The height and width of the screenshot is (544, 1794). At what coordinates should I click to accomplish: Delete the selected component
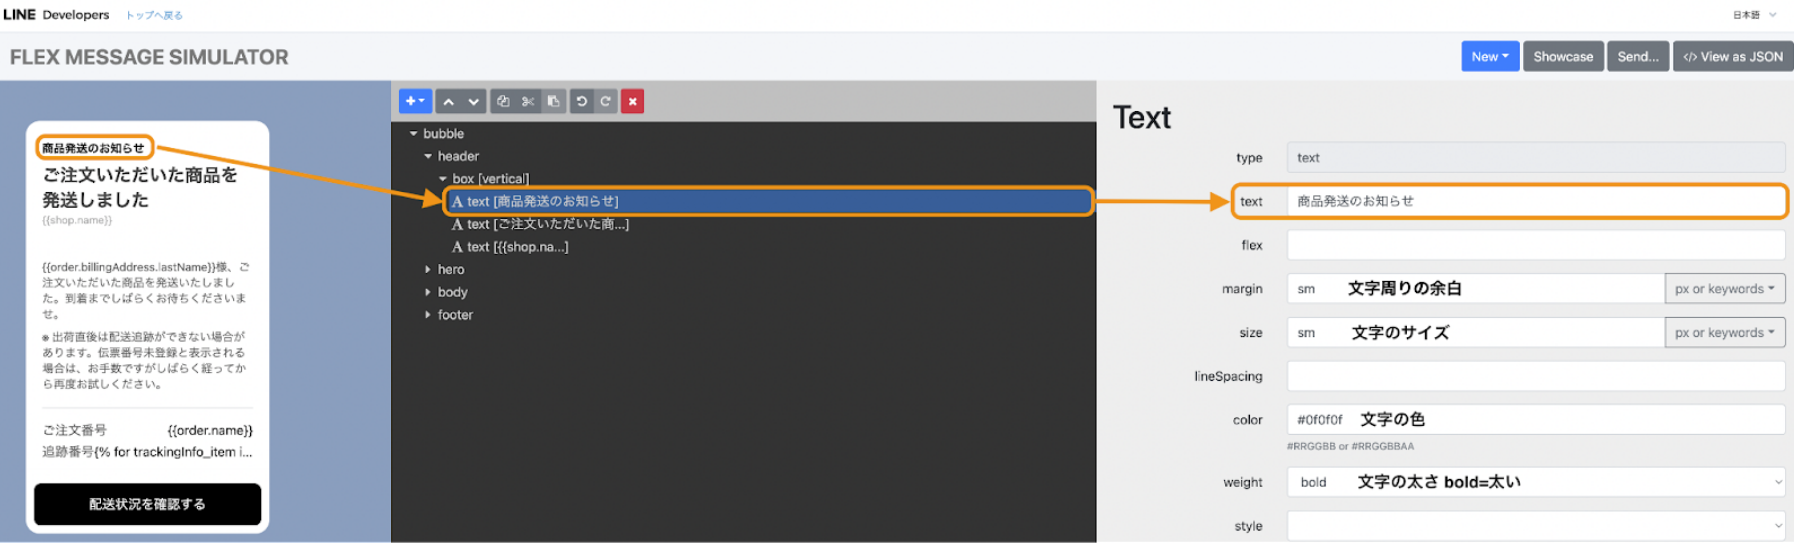tap(632, 101)
